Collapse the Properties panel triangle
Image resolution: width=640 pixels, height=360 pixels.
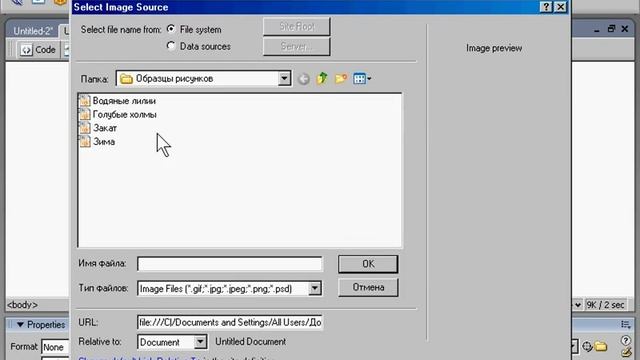coord(20,325)
